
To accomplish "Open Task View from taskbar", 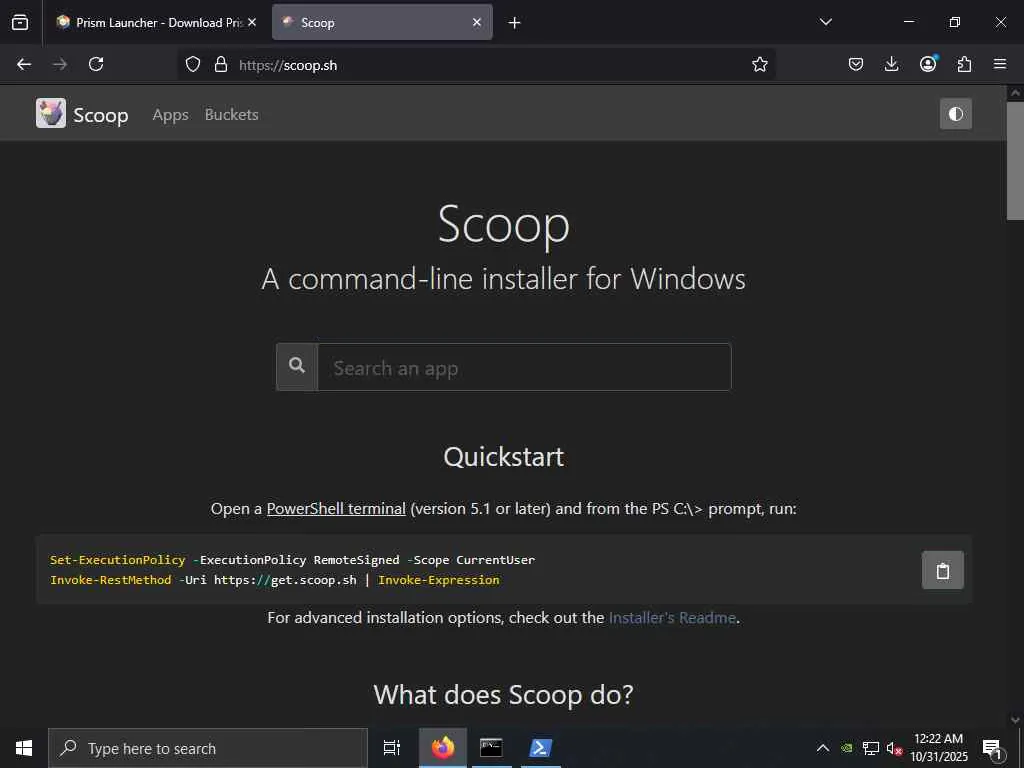I will 391,748.
